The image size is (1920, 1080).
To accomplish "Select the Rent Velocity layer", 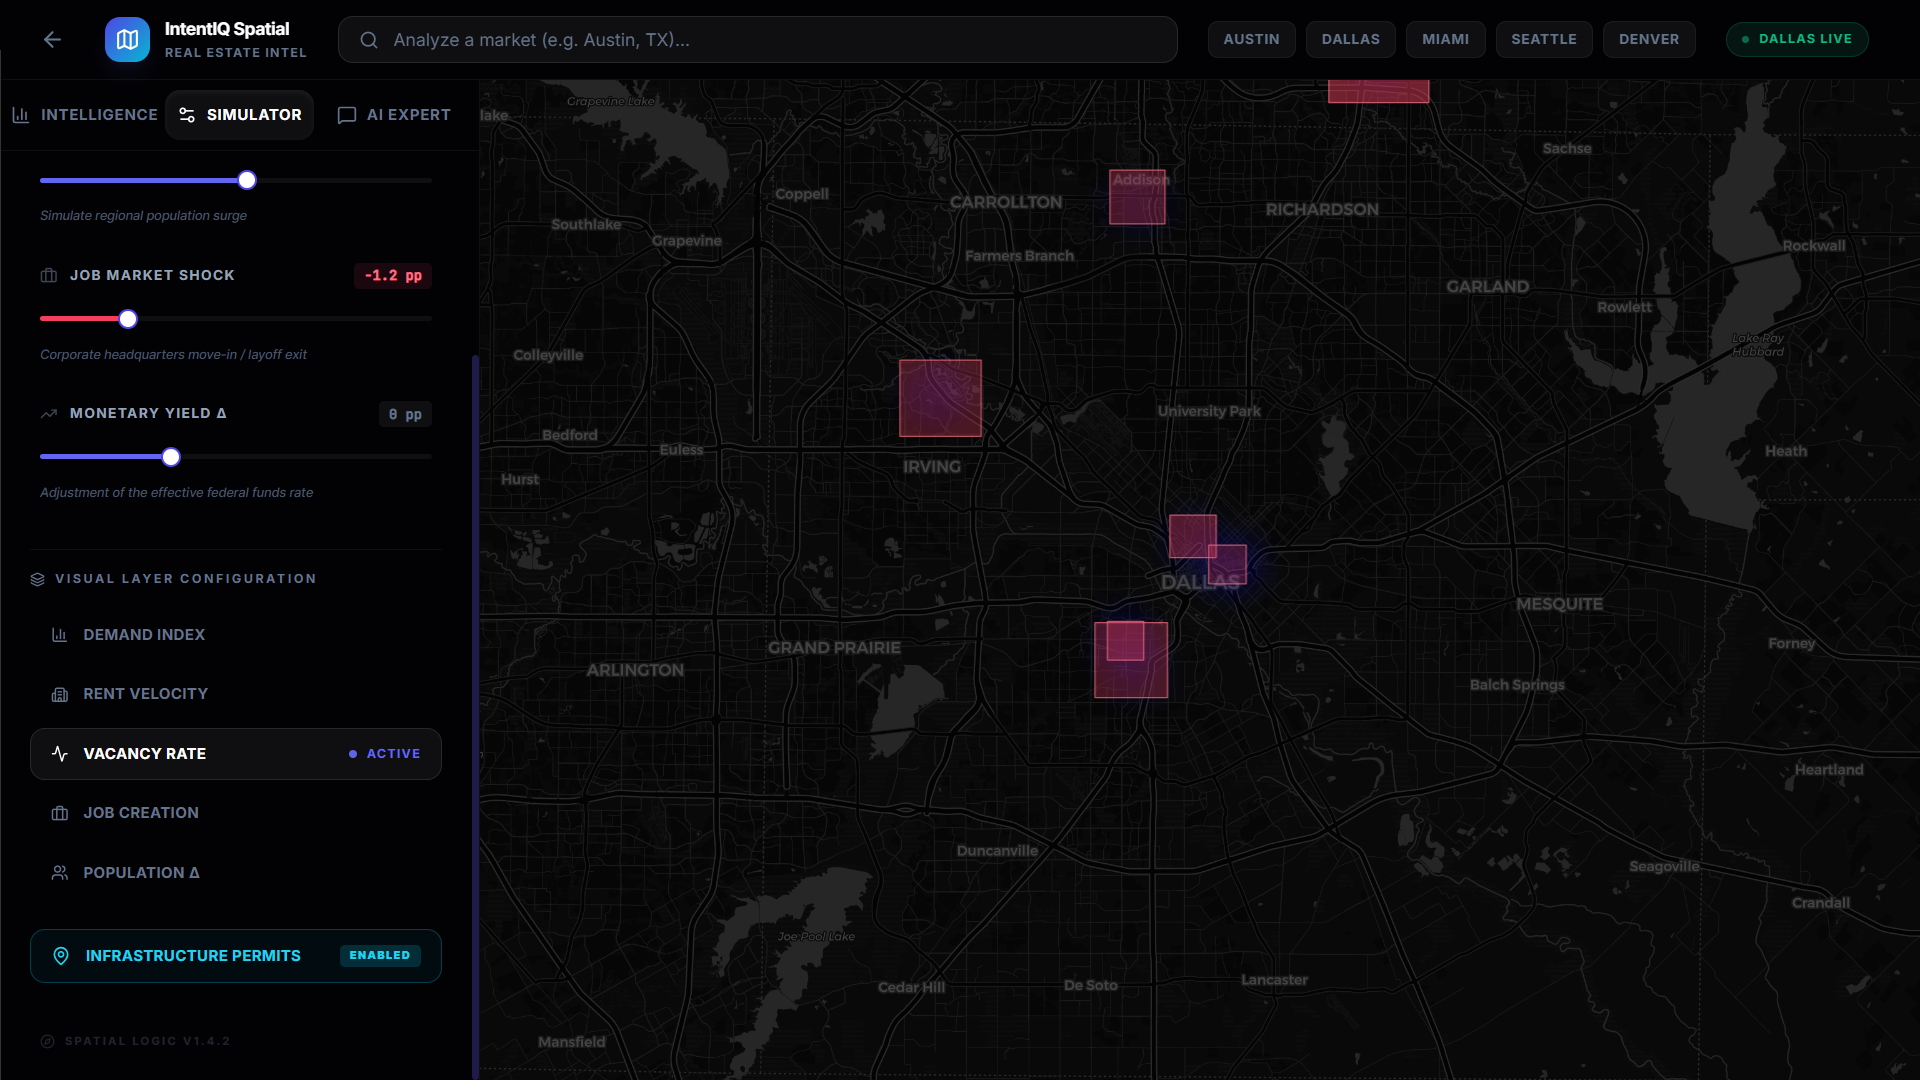I will 145,694.
